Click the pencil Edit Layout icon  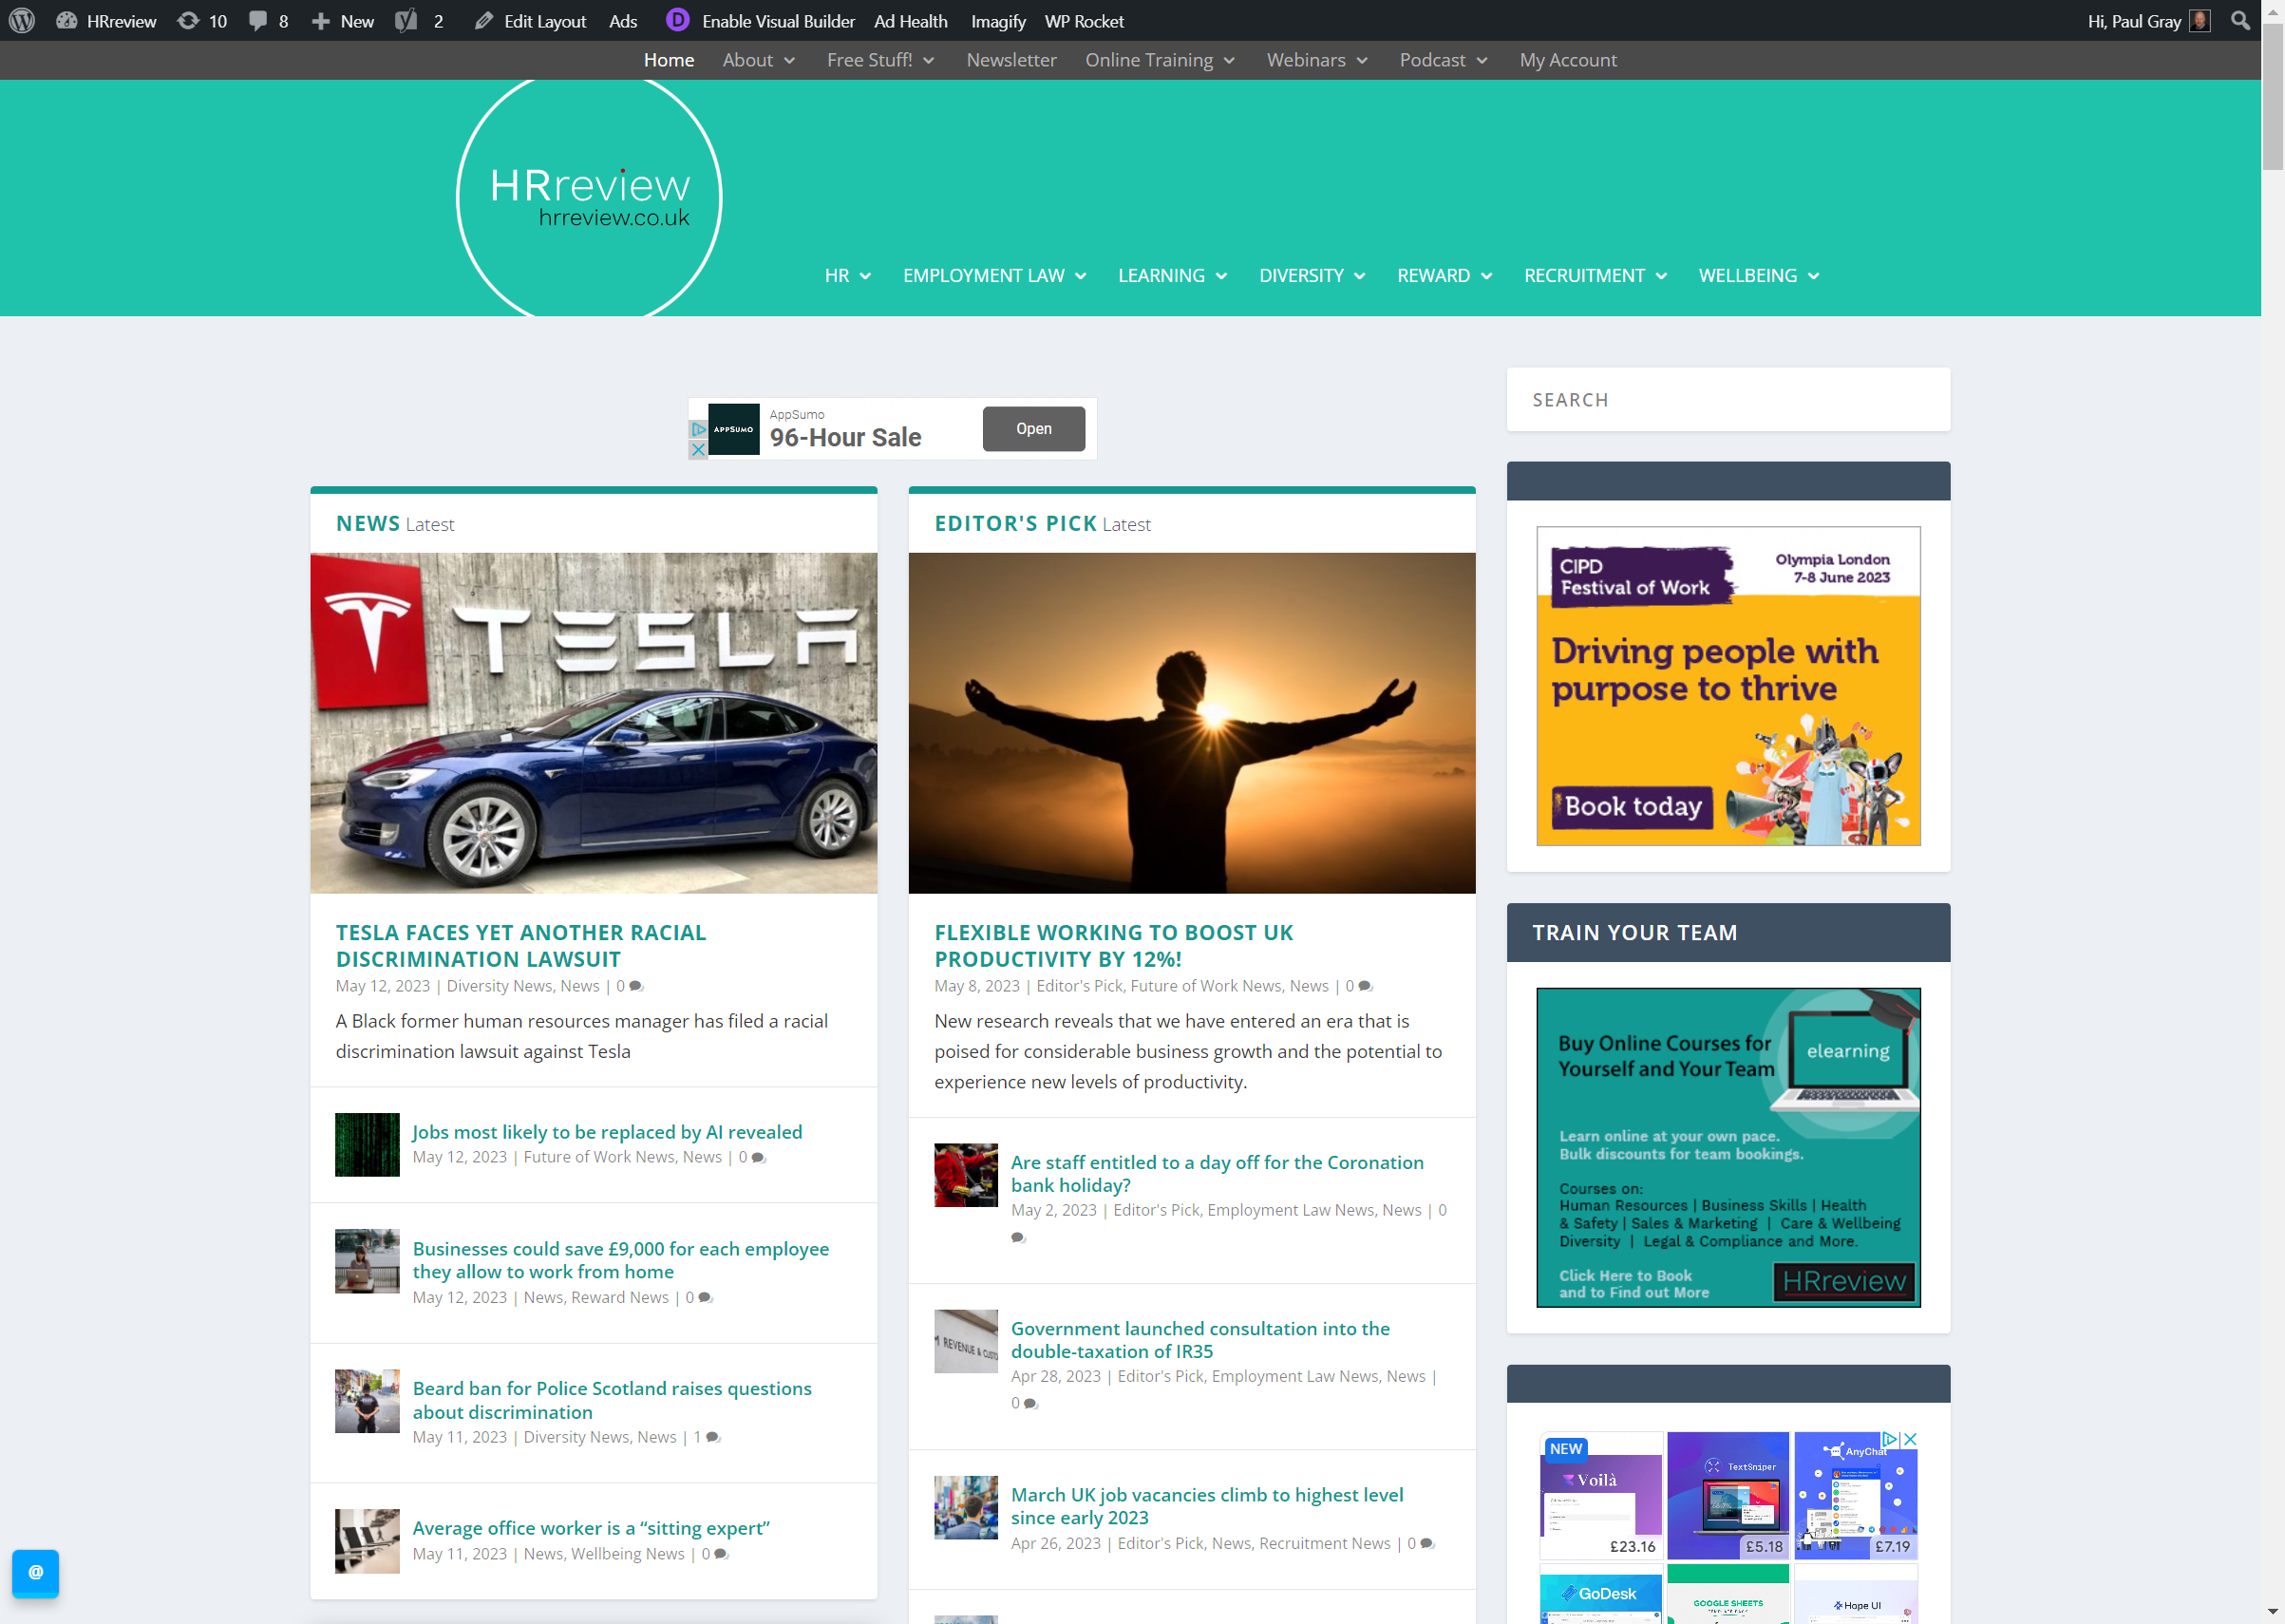coord(484,20)
